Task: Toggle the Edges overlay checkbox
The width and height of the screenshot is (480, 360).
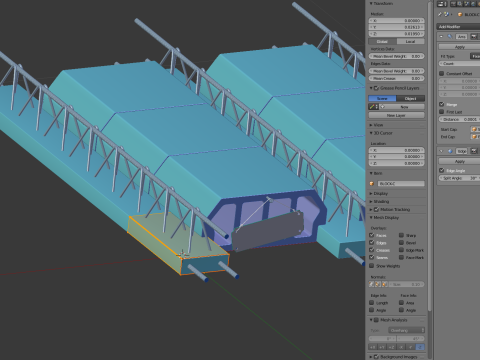Action: tap(372, 242)
